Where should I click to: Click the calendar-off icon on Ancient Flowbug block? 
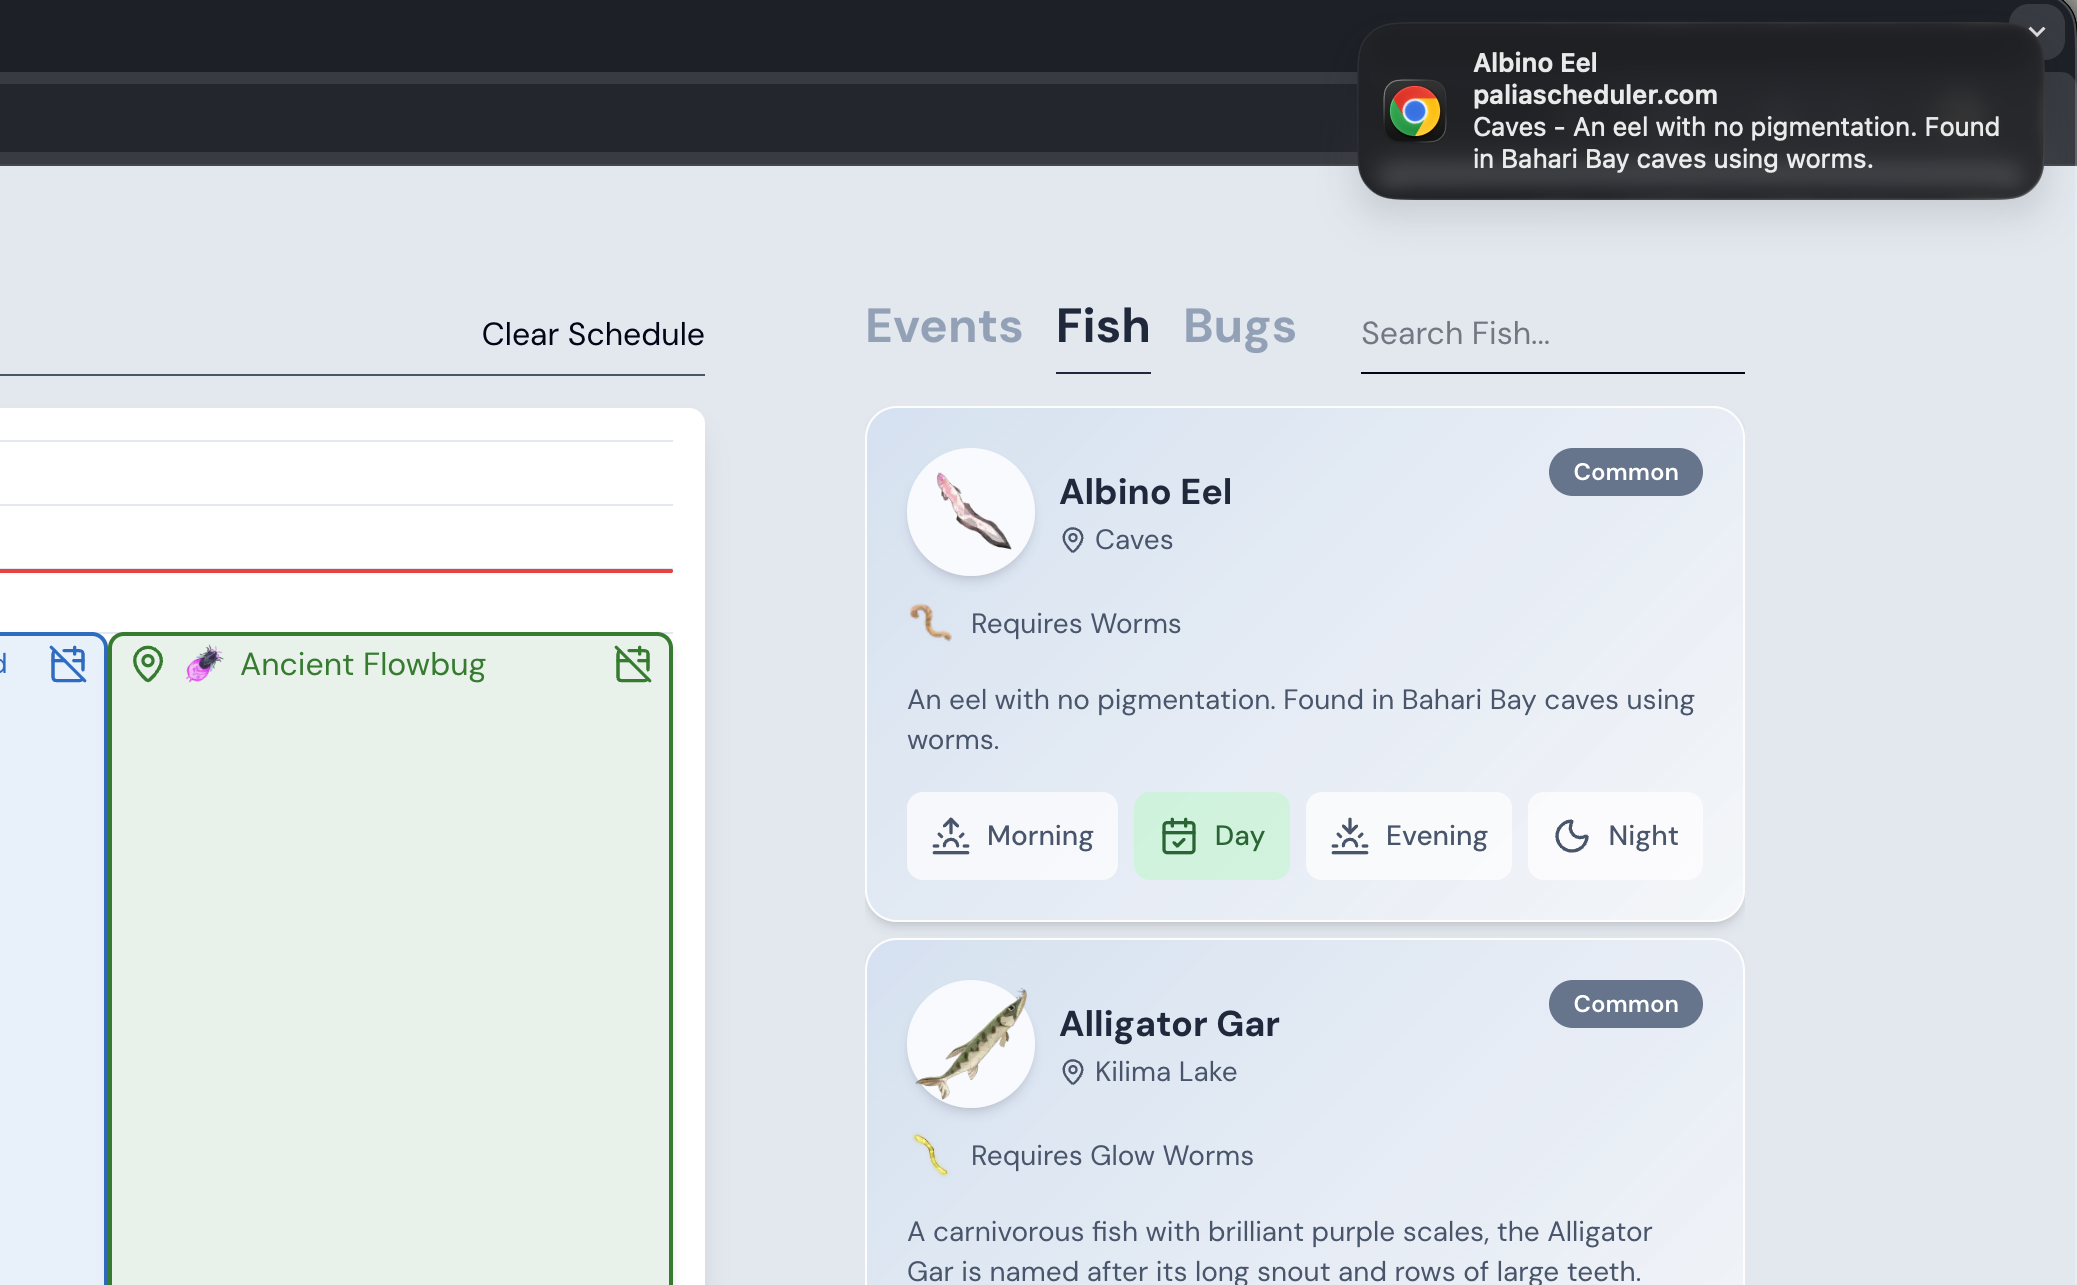click(x=633, y=663)
